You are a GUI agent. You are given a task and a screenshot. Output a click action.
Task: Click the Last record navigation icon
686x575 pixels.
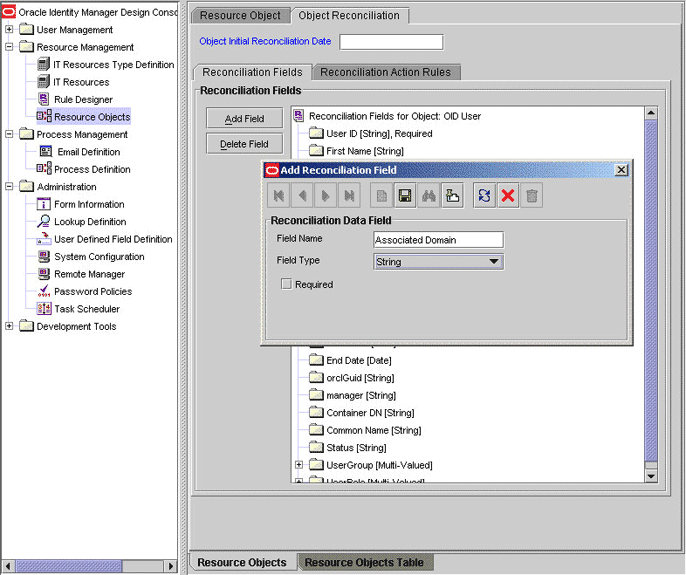(x=349, y=196)
